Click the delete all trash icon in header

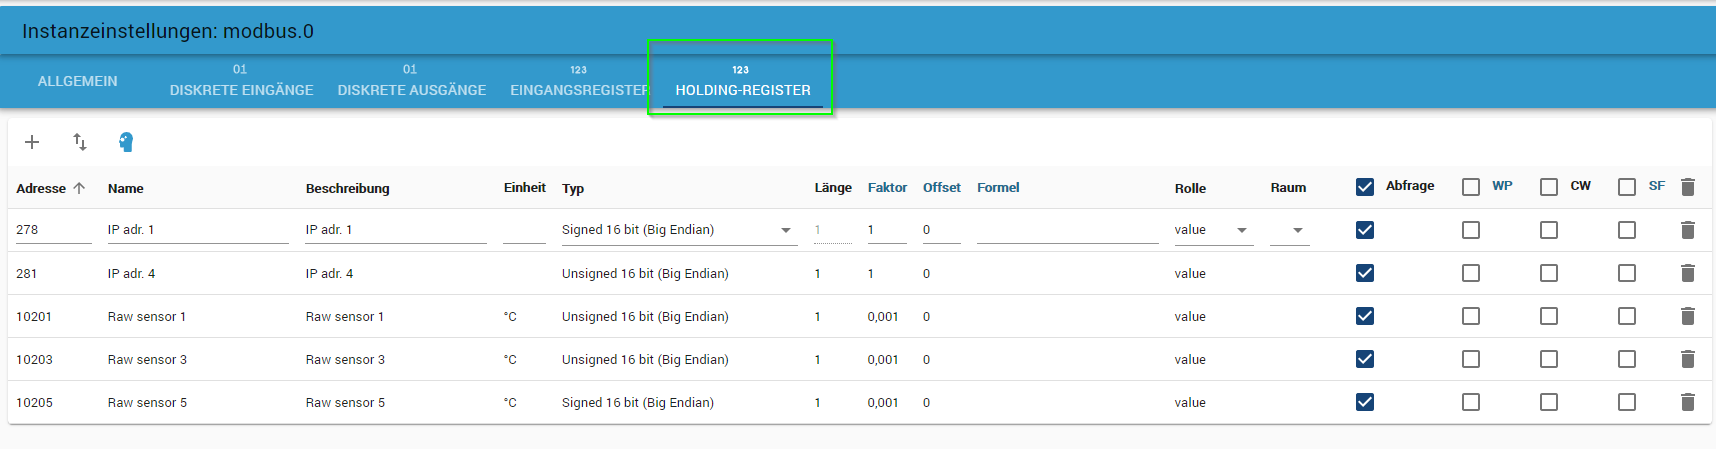coord(1687,187)
